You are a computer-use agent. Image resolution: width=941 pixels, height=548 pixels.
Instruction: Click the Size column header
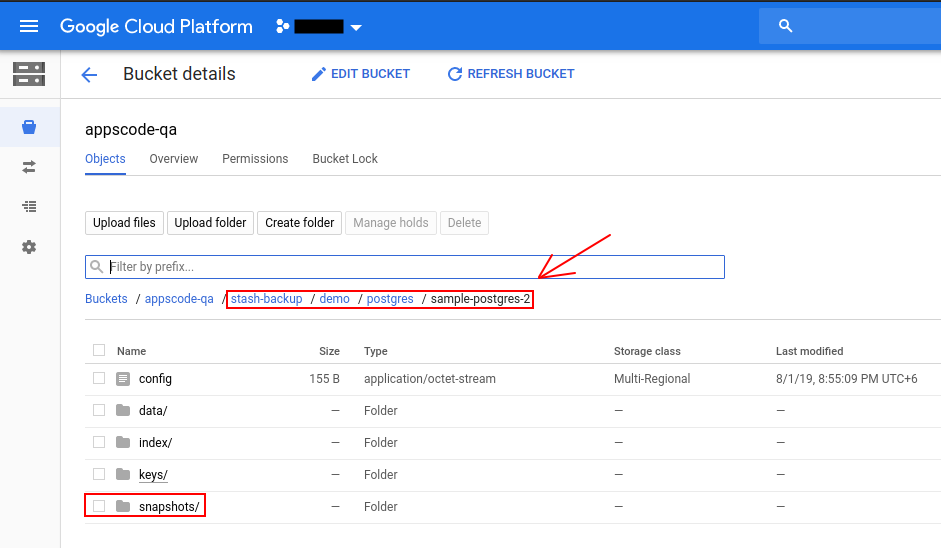[x=329, y=351]
